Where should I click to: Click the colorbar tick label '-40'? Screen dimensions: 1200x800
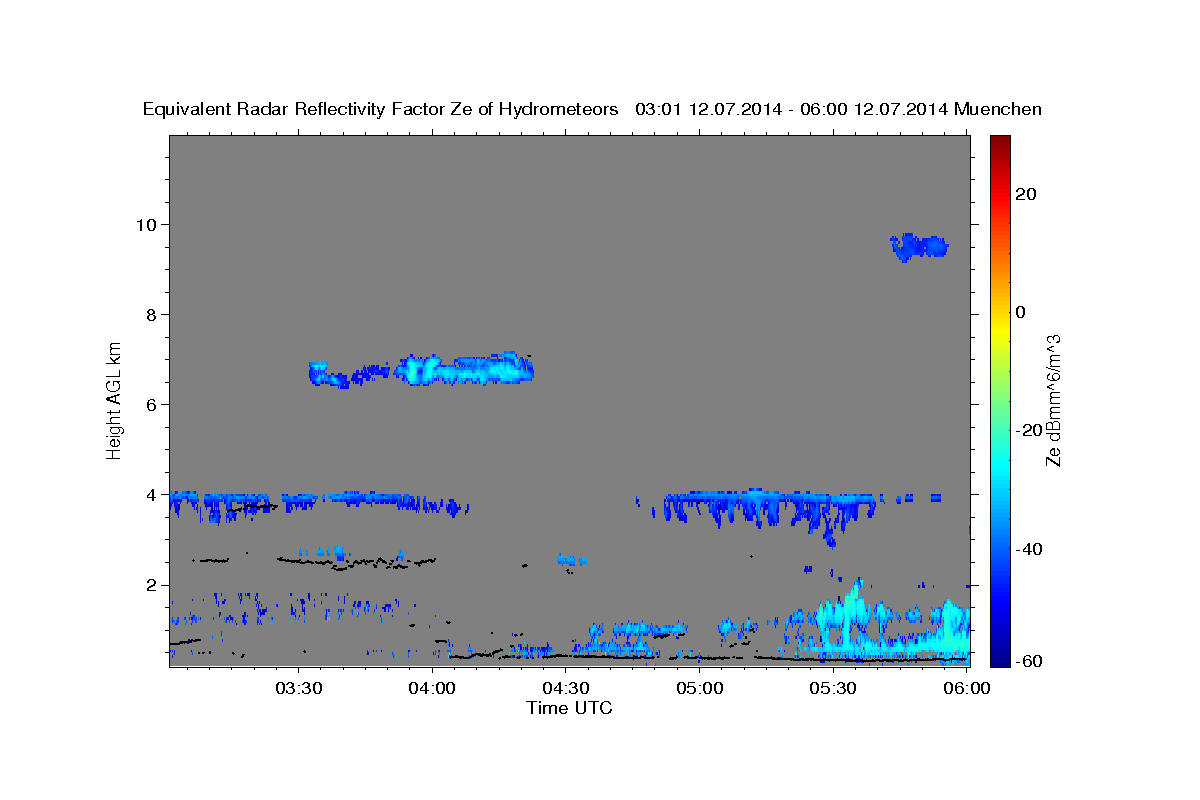pos(1028,548)
